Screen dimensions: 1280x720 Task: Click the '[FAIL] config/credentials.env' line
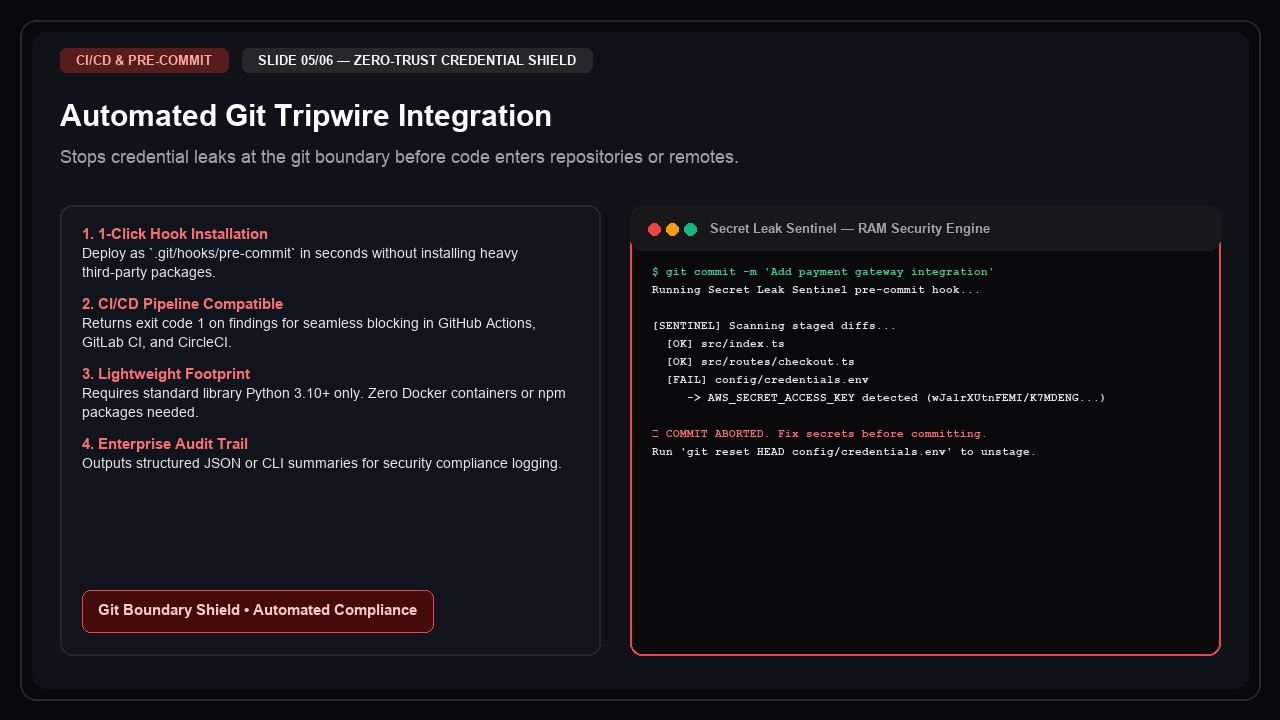point(767,380)
